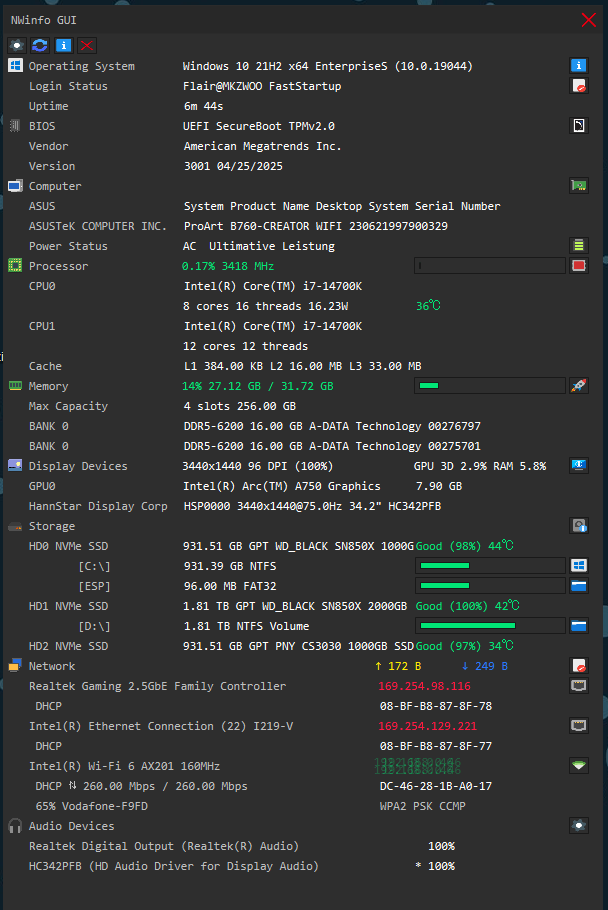The width and height of the screenshot is (608, 910).
Task: Open the toolbar About info icon
Action: [x=63, y=45]
